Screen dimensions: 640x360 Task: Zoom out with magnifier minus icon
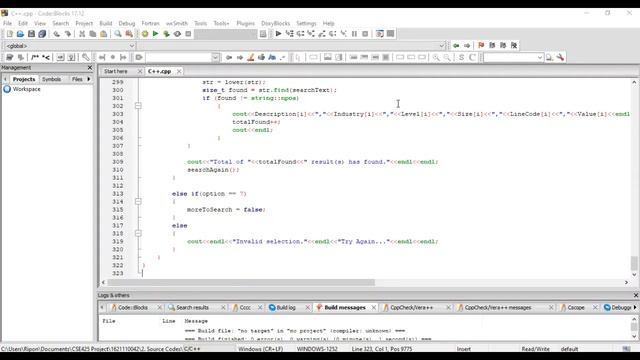tap(447, 58)
